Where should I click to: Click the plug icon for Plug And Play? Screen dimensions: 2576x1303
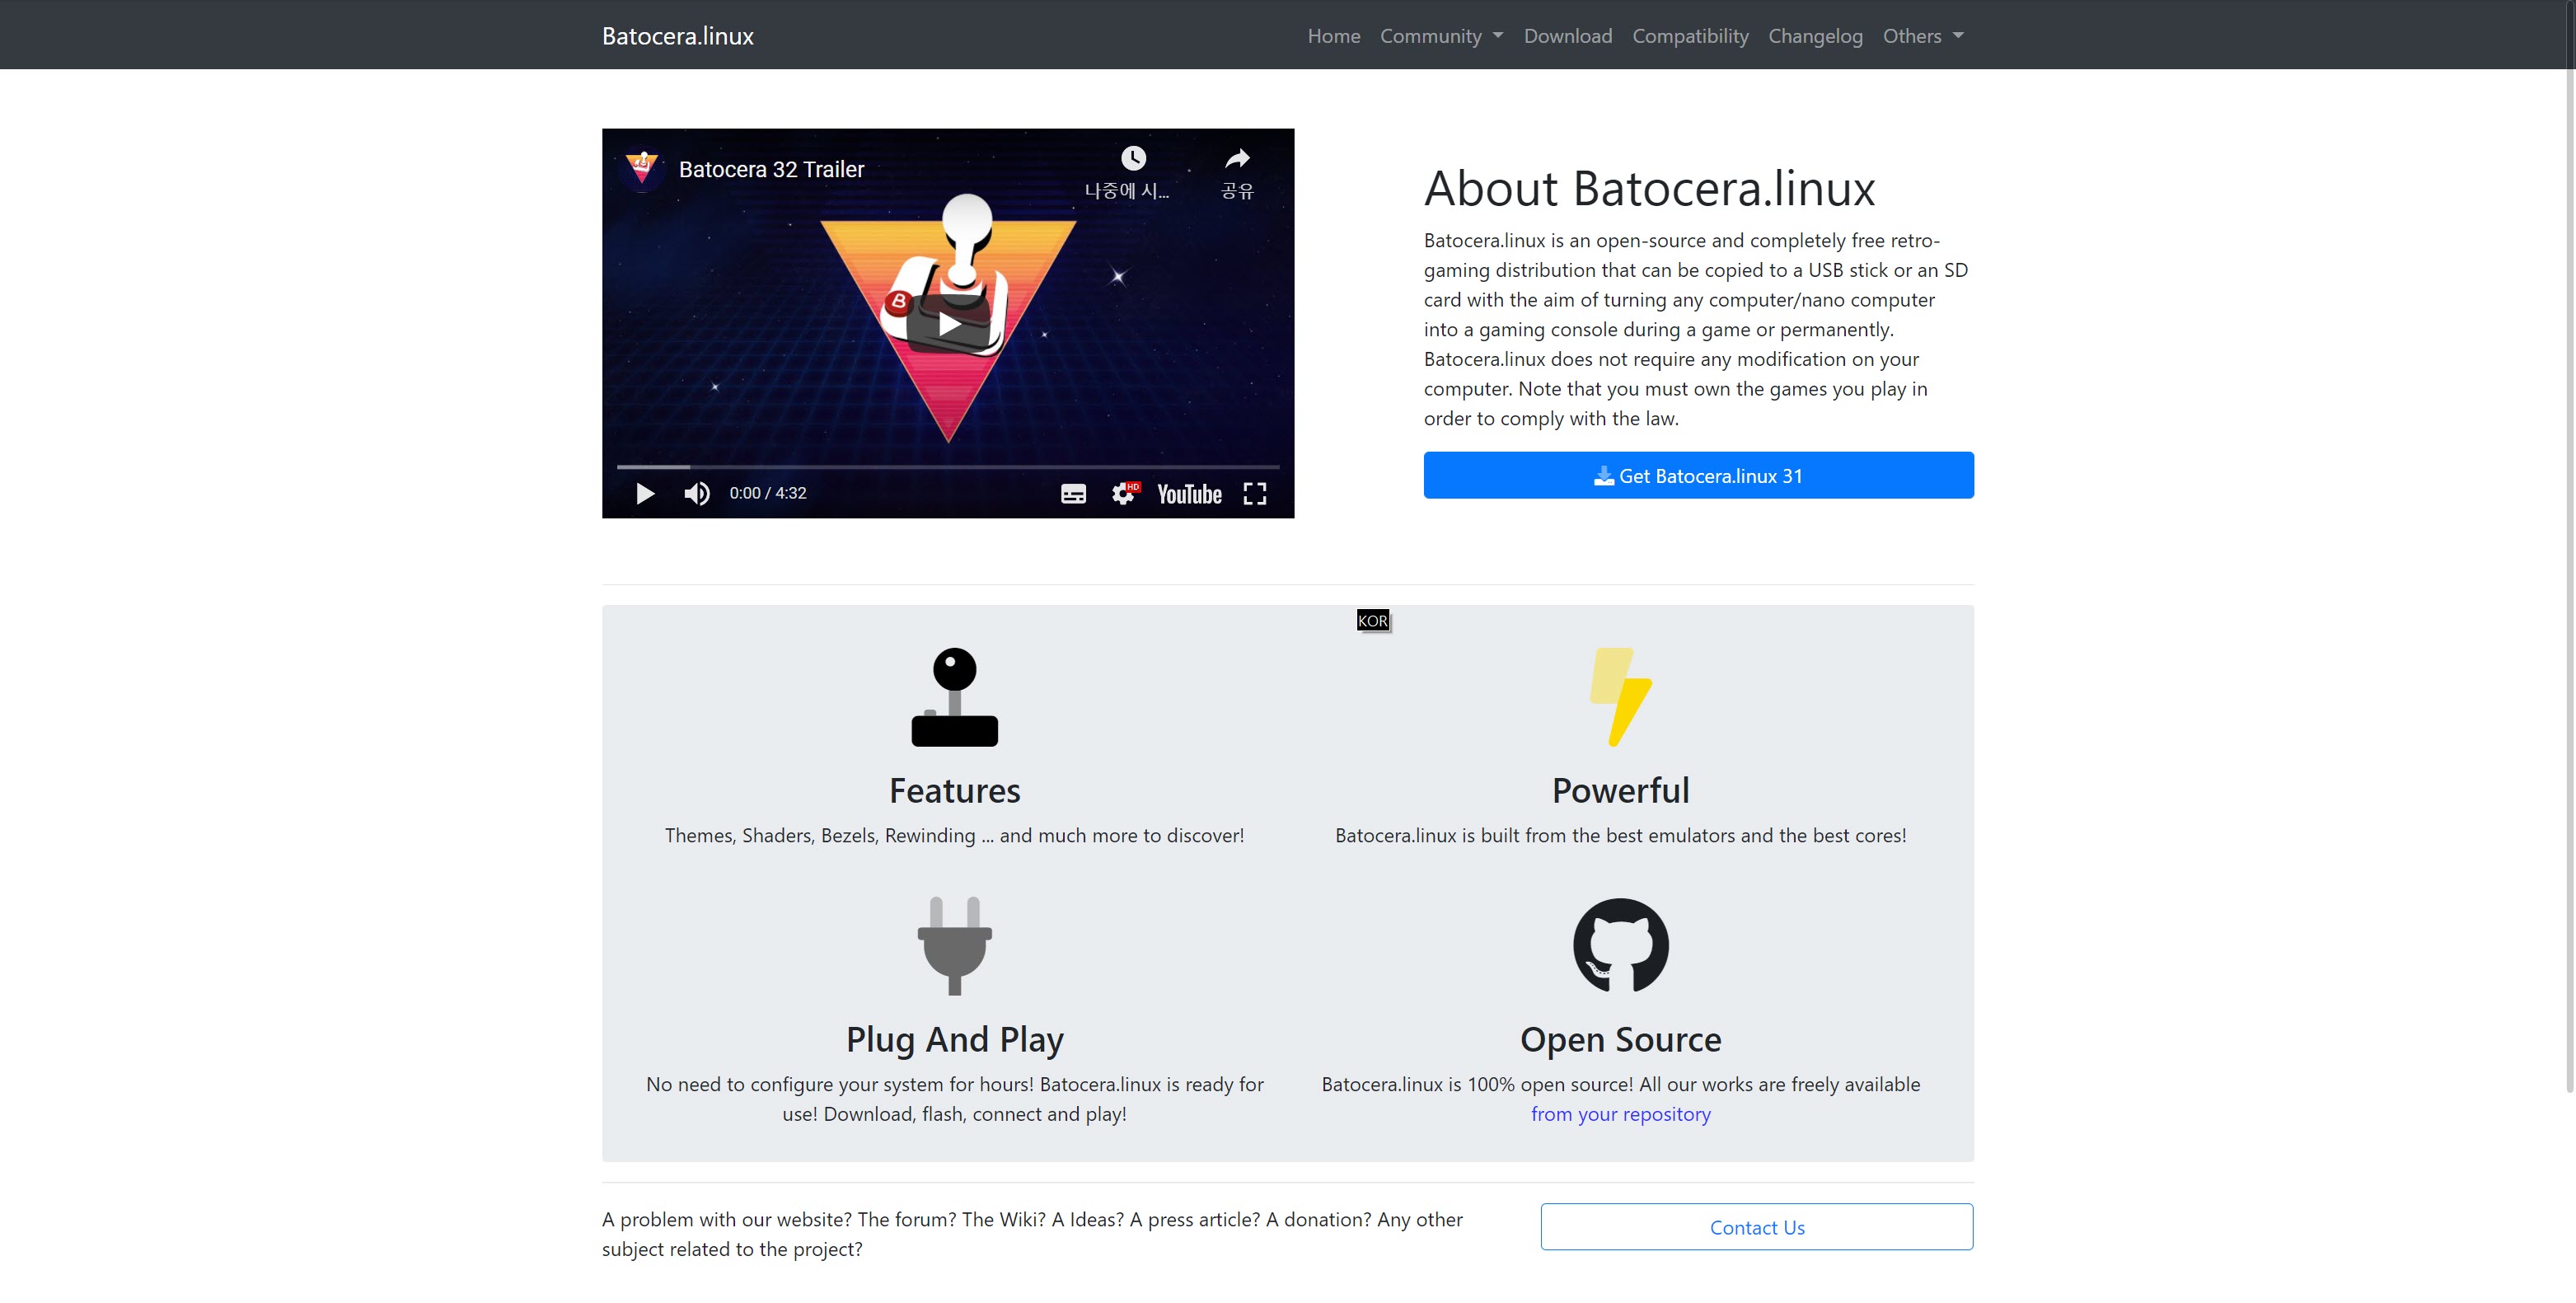tap(954, 946)
